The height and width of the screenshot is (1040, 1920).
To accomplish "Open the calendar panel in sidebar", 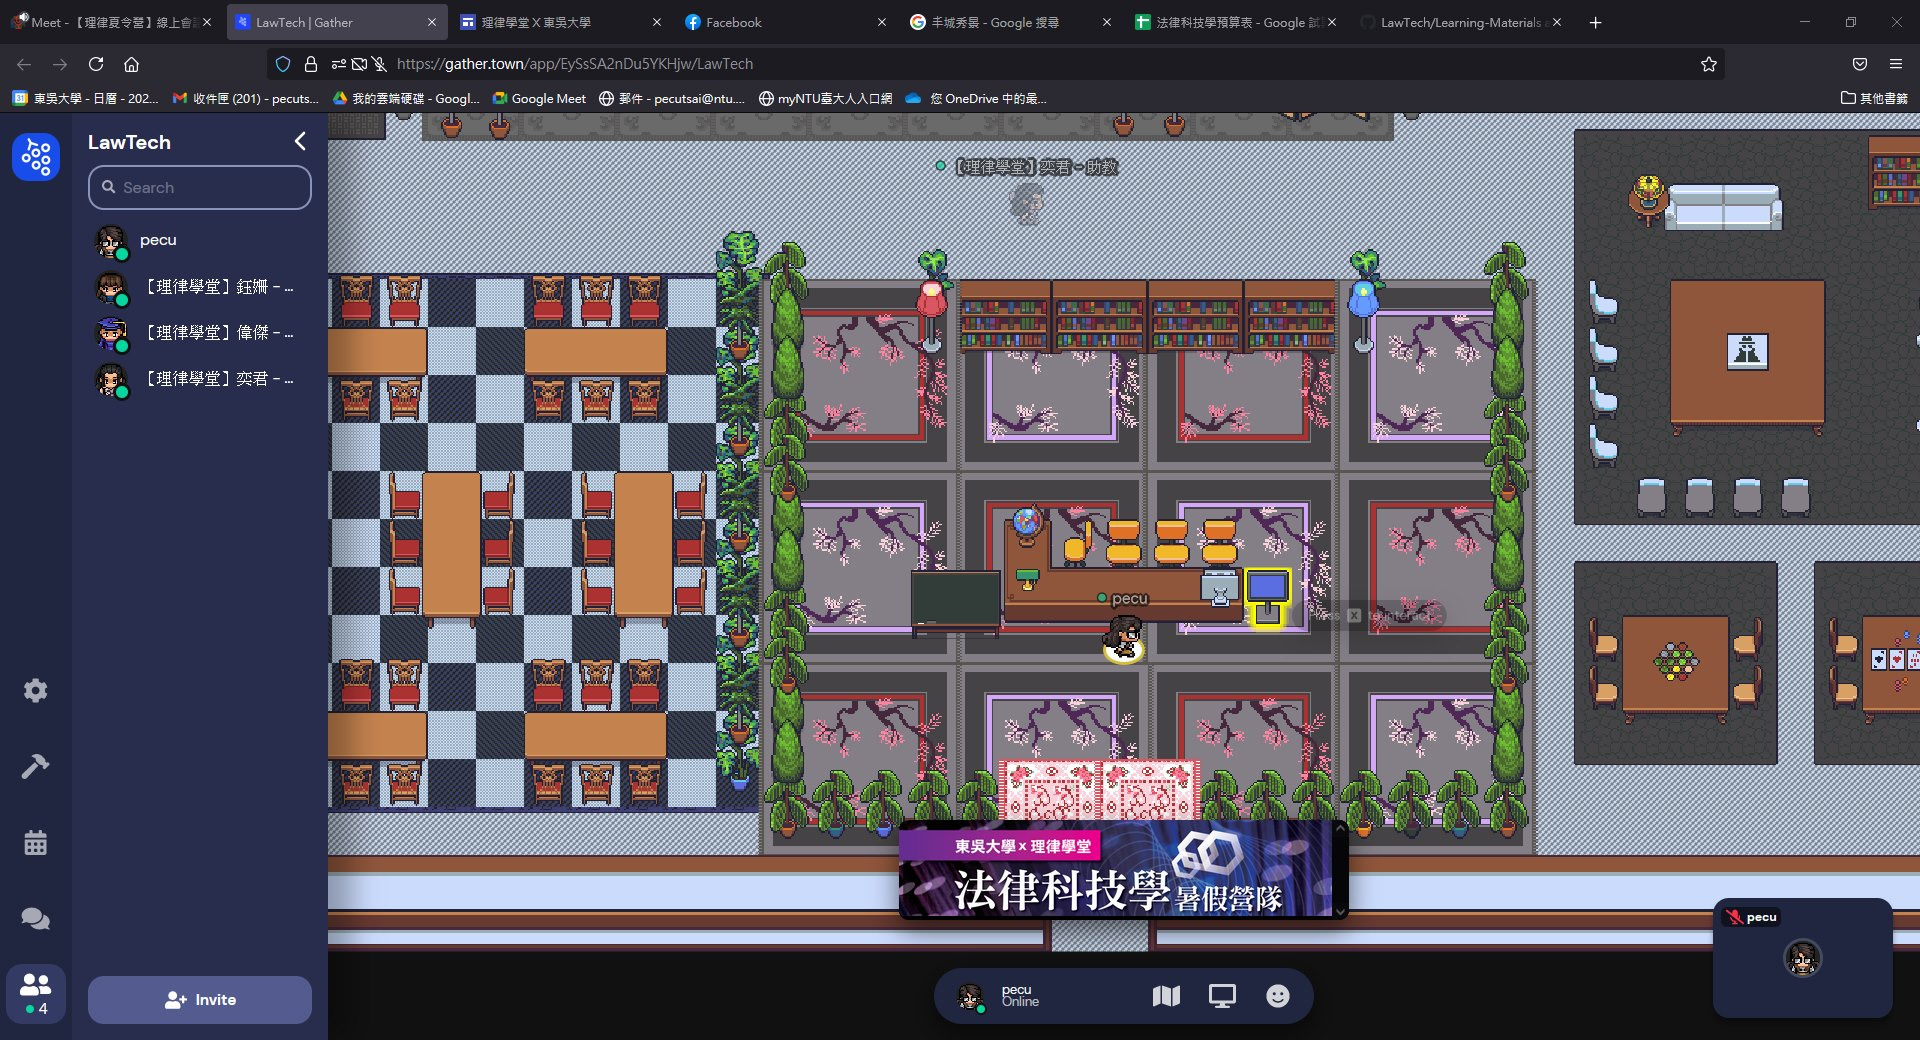I will [x=36, y=843].
